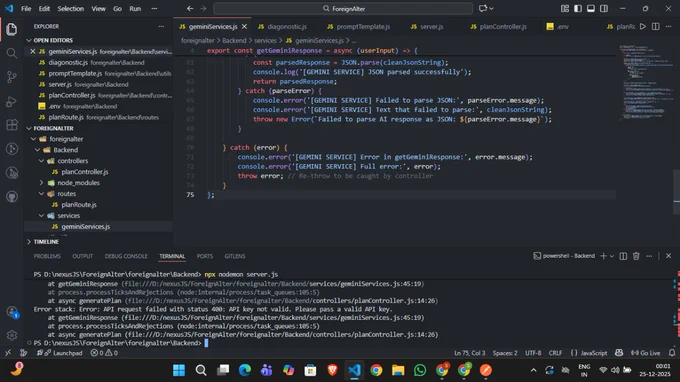Open Customize Layout icon in title bar
The image size is (680, 382).
tap(565, 8)
